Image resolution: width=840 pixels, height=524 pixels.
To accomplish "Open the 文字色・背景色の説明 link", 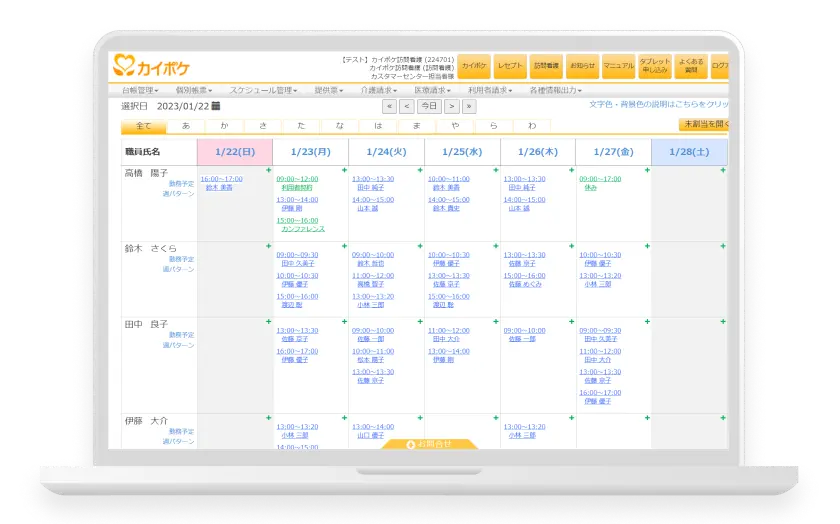I will coord(658,104).
